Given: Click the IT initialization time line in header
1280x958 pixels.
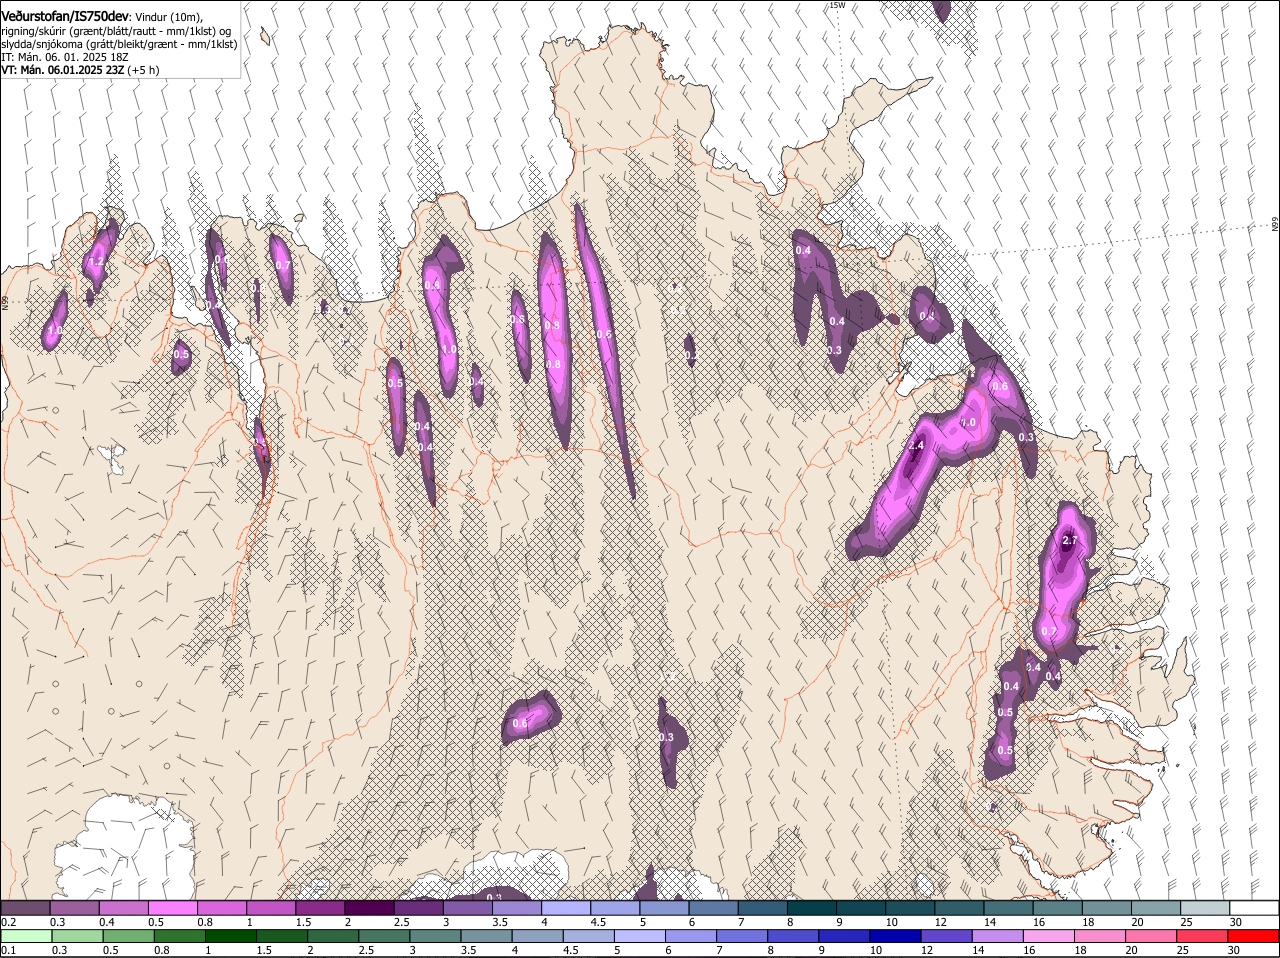Looking at the screenshot, I should click(65, 57).
